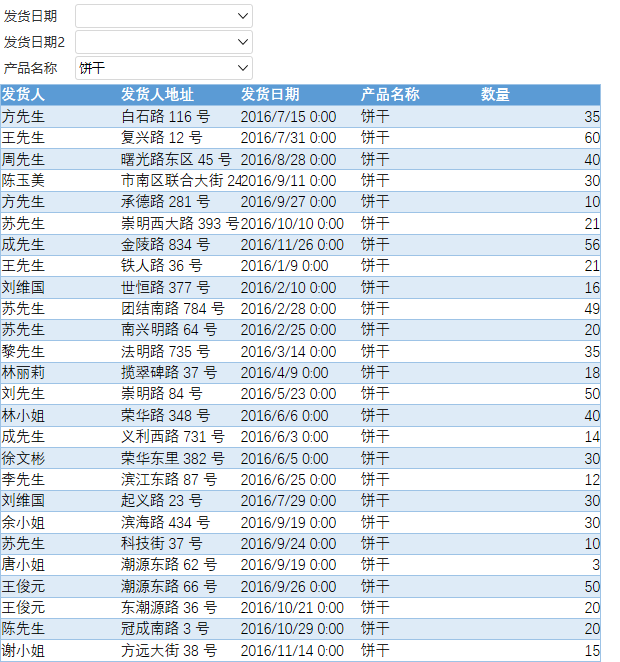Click the name cell 陈先生
The height and width of the screenshot is (662, 620).
pos(23,629)
